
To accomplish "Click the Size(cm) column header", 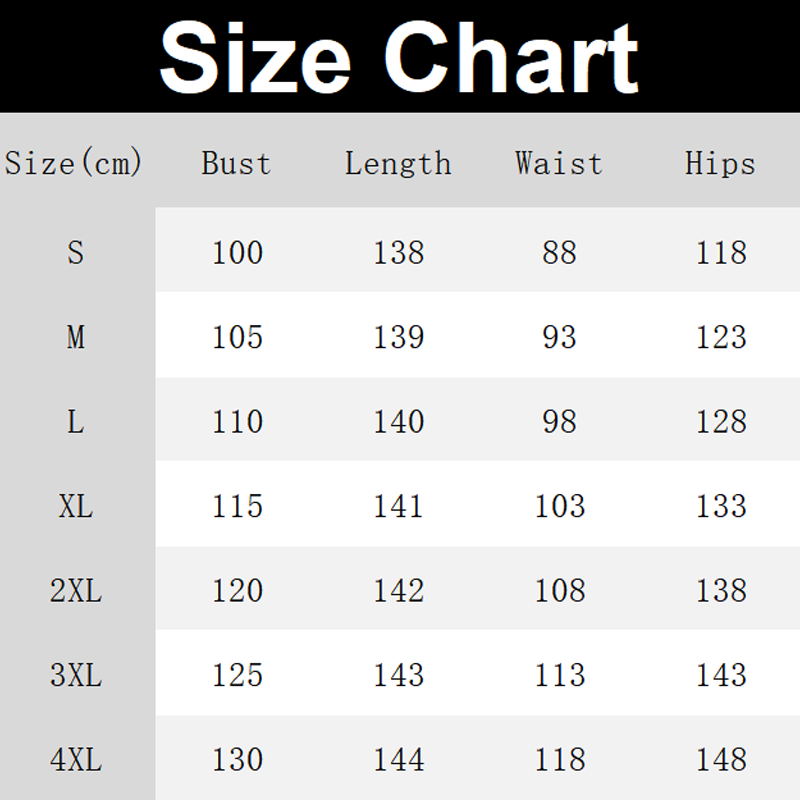I will (74, 163).
